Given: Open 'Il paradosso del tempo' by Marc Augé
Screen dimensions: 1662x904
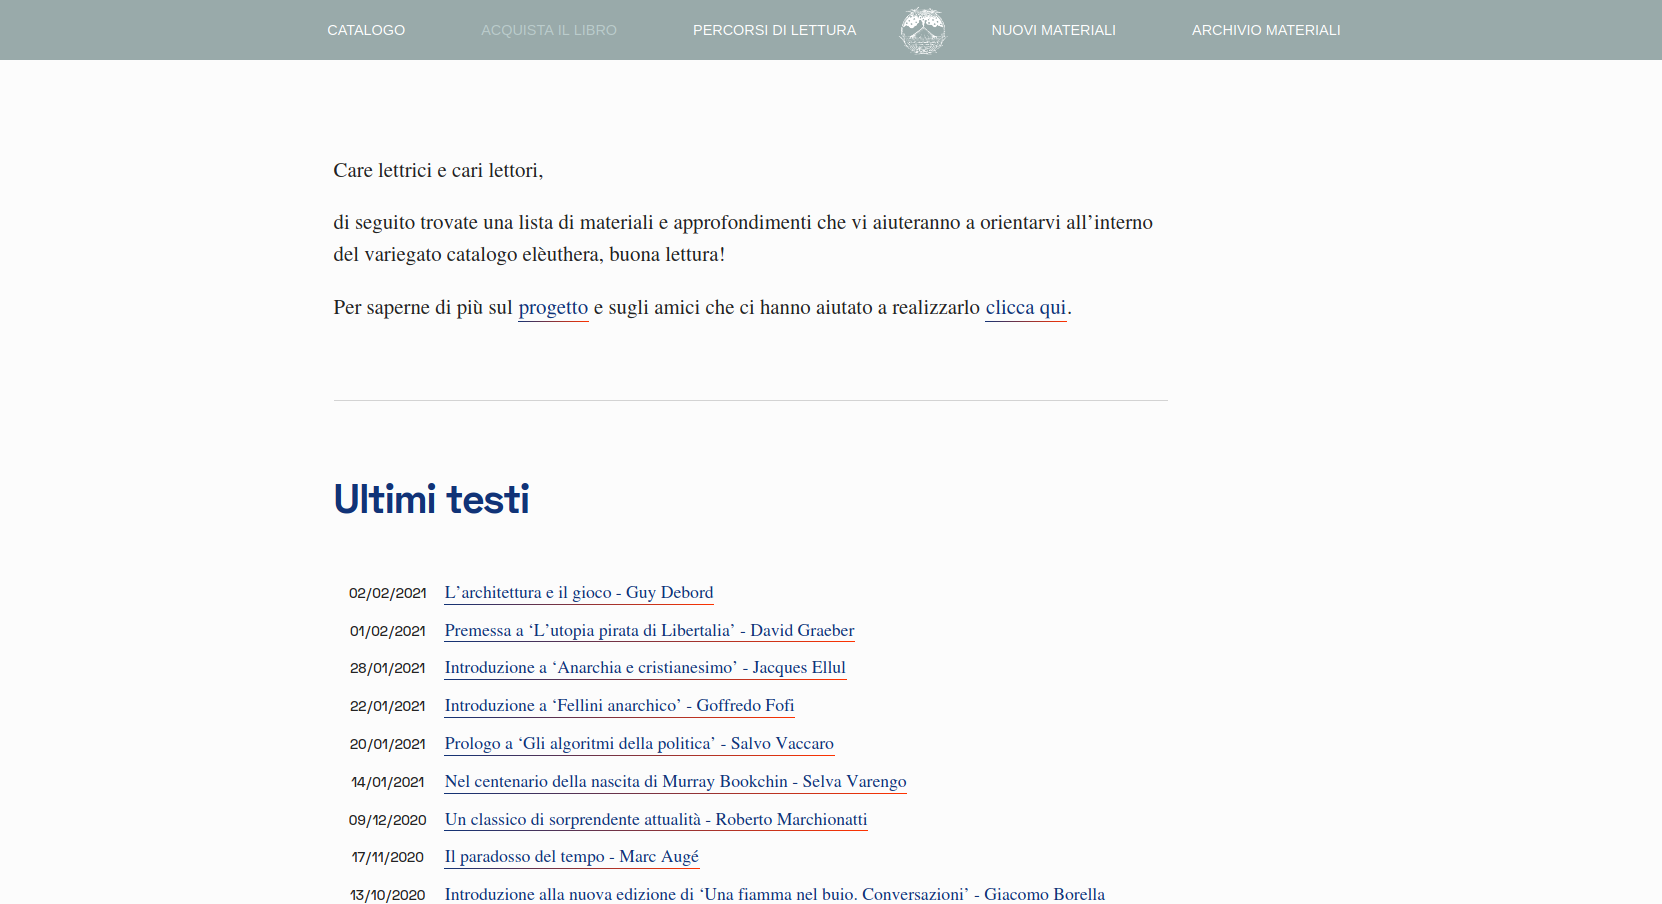Looking at the screenshot, I should coord(571,857).
